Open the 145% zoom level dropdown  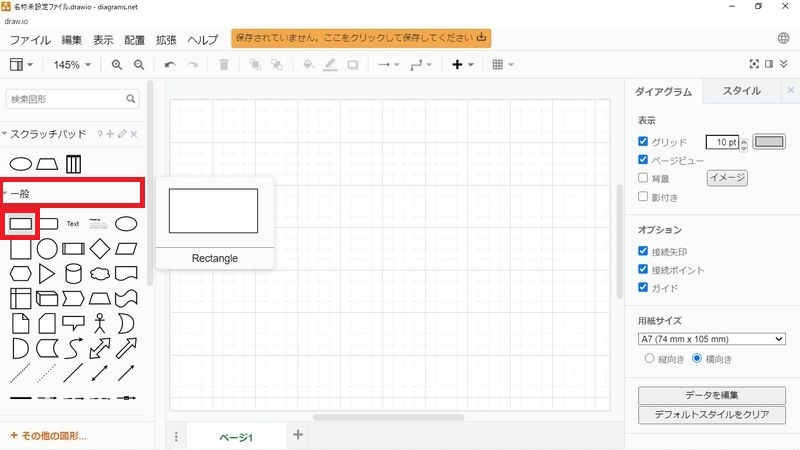click(x=73, y=65)
